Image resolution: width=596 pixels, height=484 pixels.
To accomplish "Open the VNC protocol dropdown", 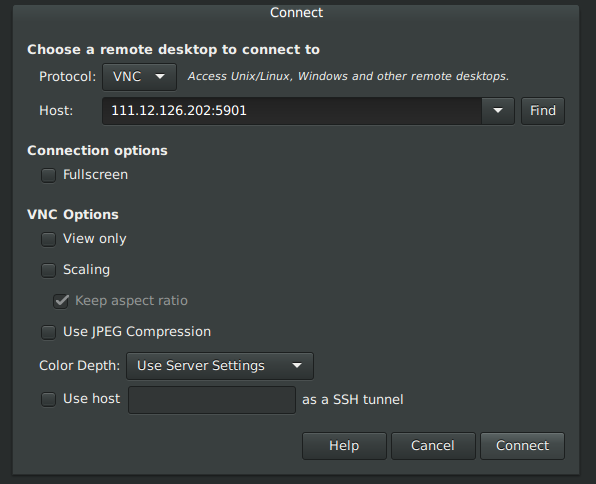I will (139, 77).
